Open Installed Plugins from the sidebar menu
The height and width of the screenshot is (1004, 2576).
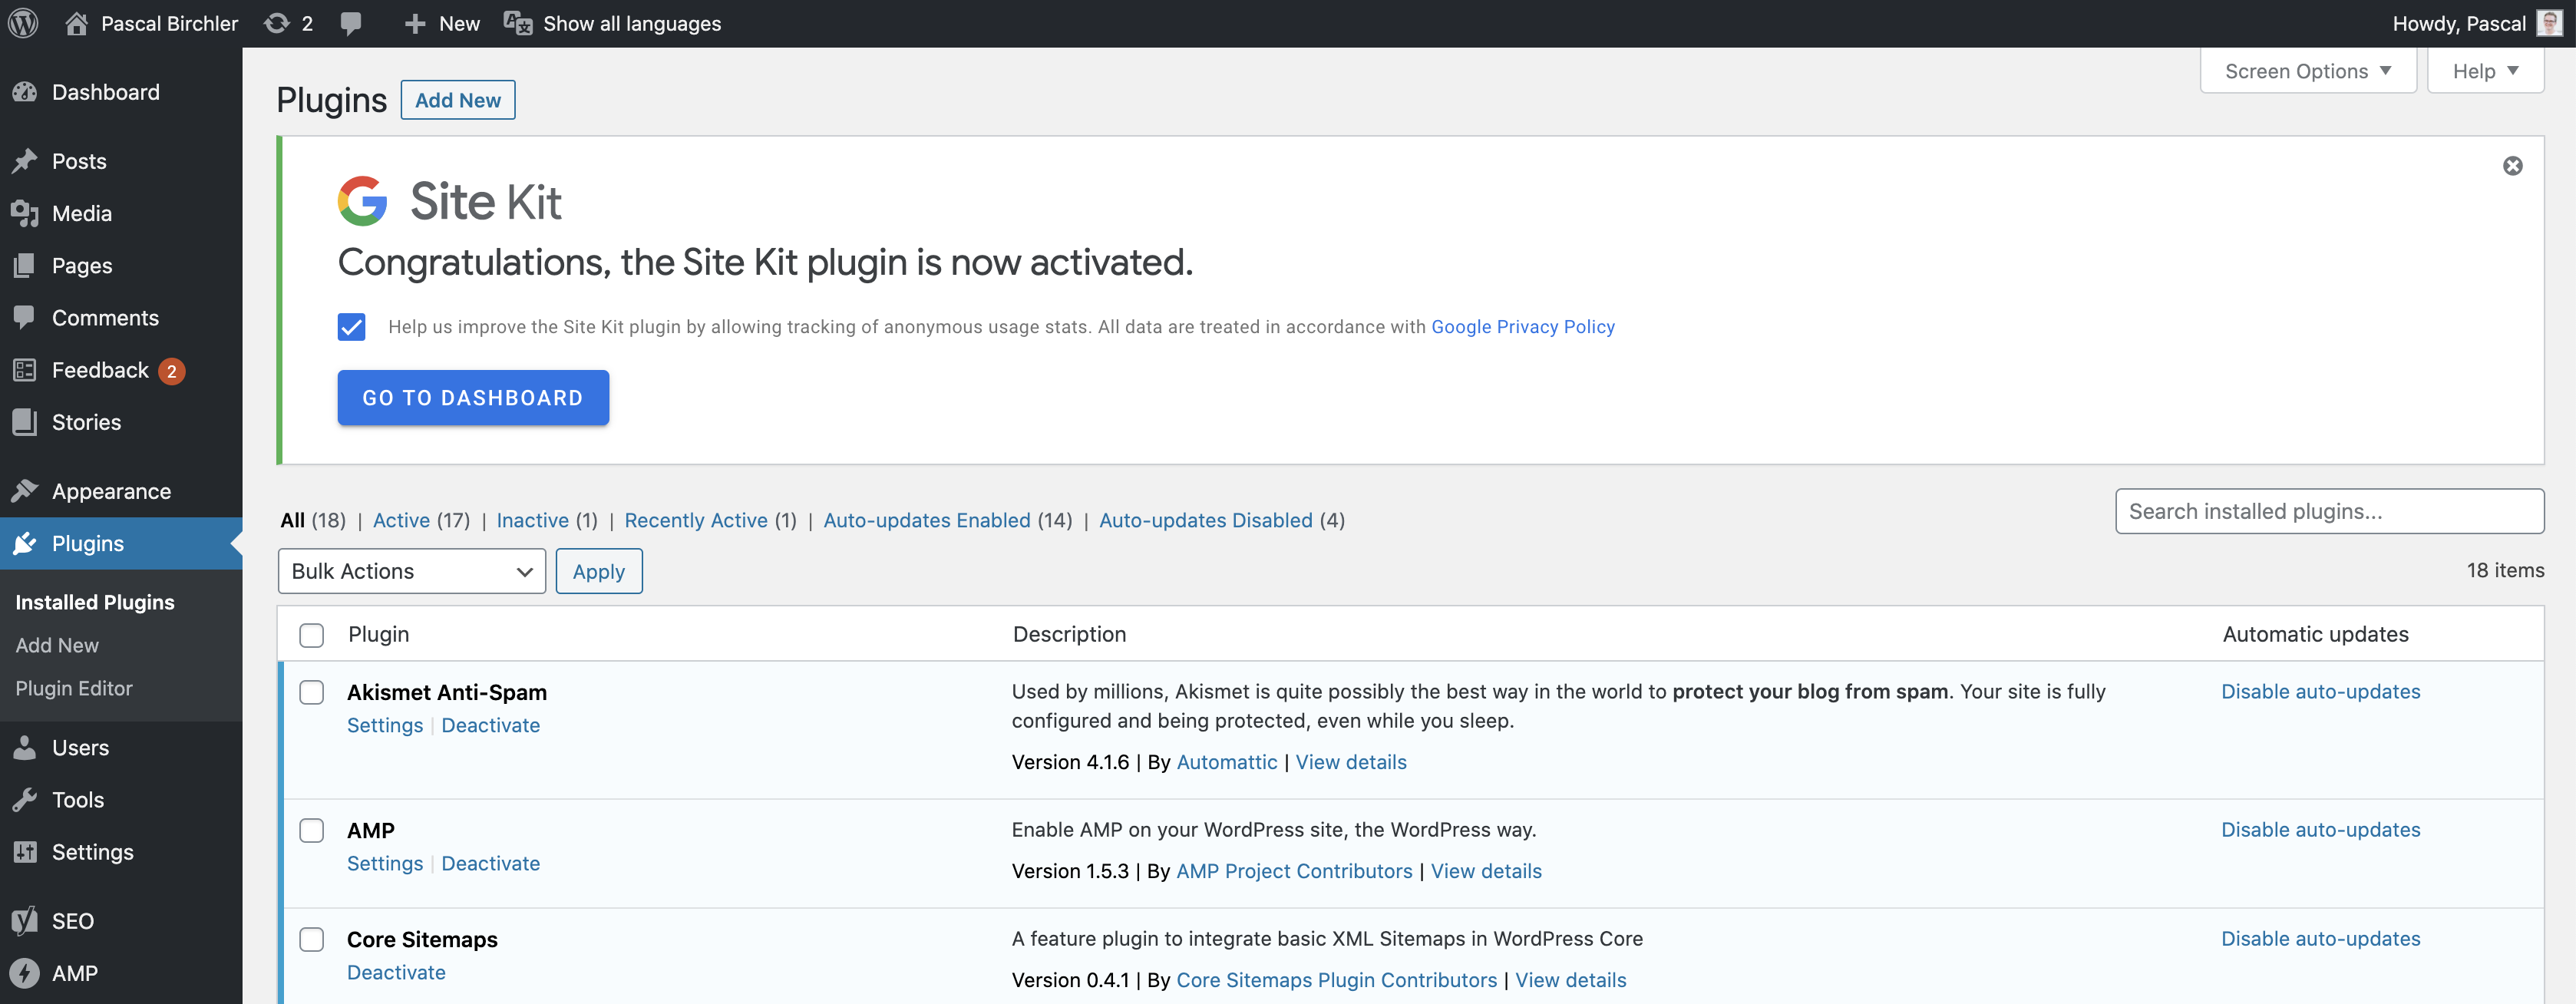tap(94, 601)
